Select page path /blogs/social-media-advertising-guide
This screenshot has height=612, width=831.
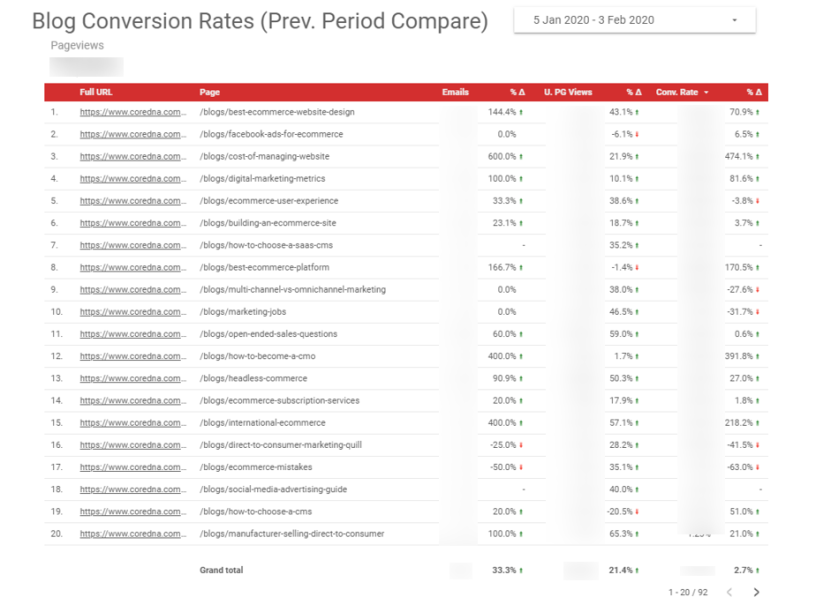click(x=273, y=490)
